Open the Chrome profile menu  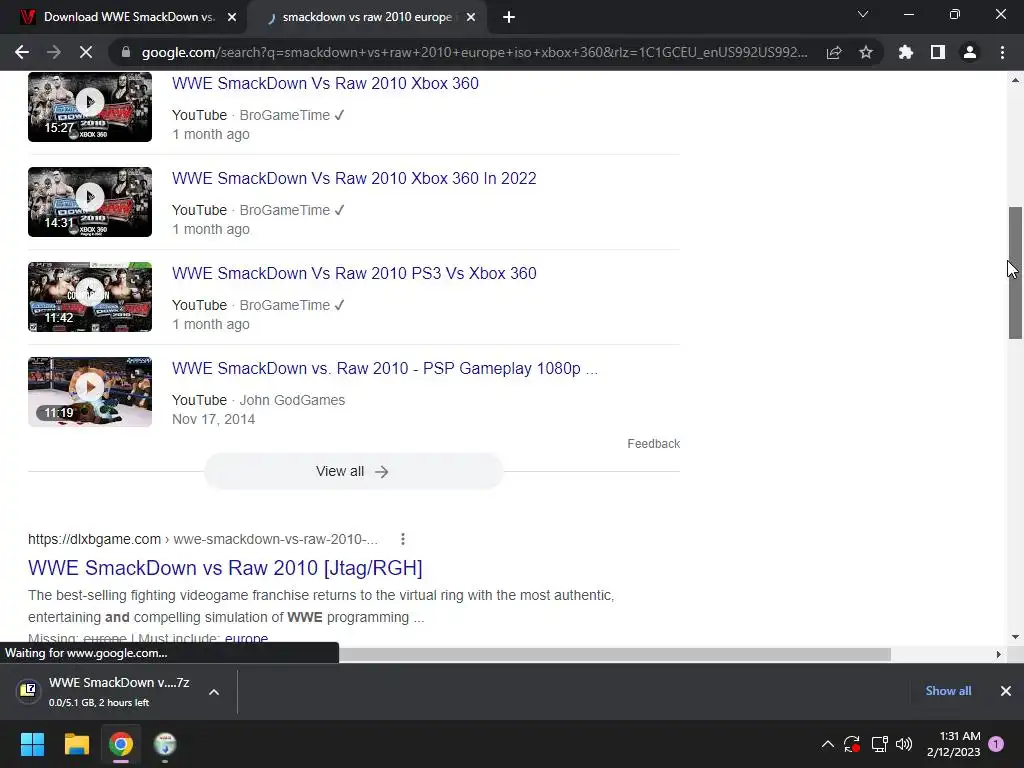coord(970,52)
